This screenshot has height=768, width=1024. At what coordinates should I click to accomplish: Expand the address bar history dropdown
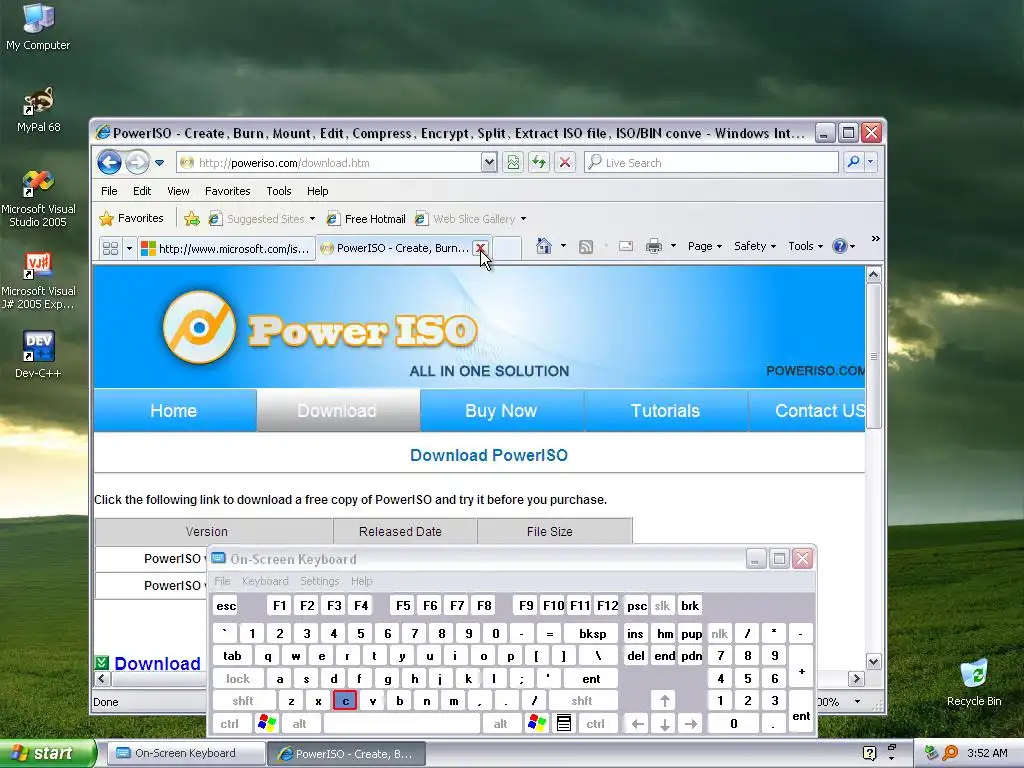[489, 163]
